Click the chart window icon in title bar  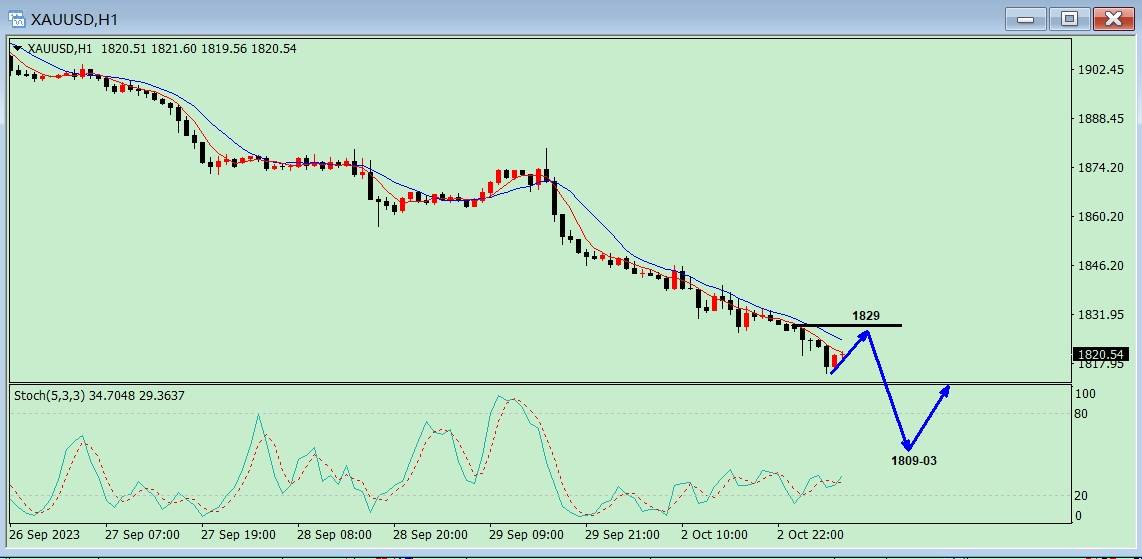pyautogui.click(x=17, y=19)
